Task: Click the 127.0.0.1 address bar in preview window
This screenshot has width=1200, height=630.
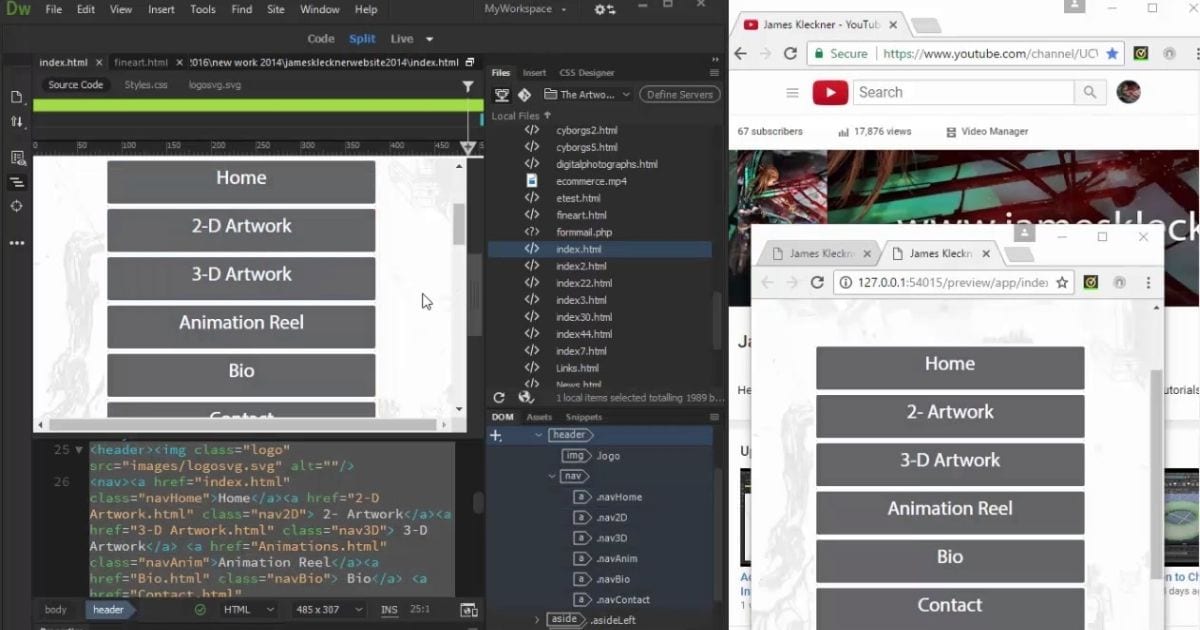Action: tap(953, 283)
